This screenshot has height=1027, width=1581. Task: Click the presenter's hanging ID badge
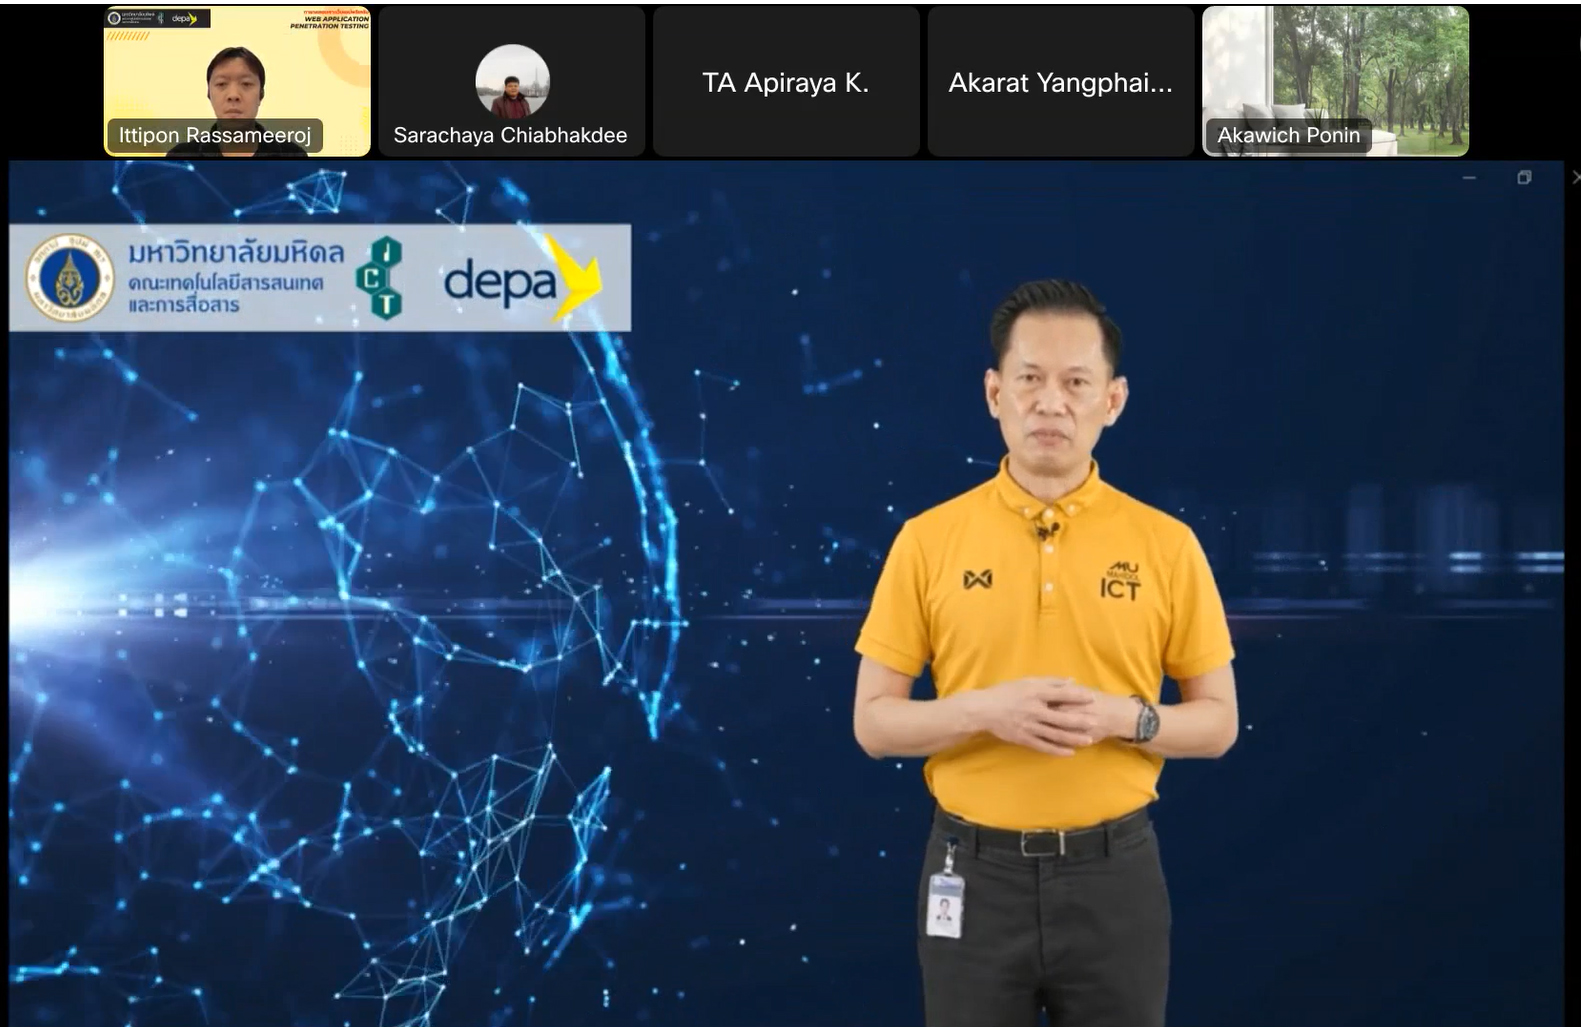(945, 904)
